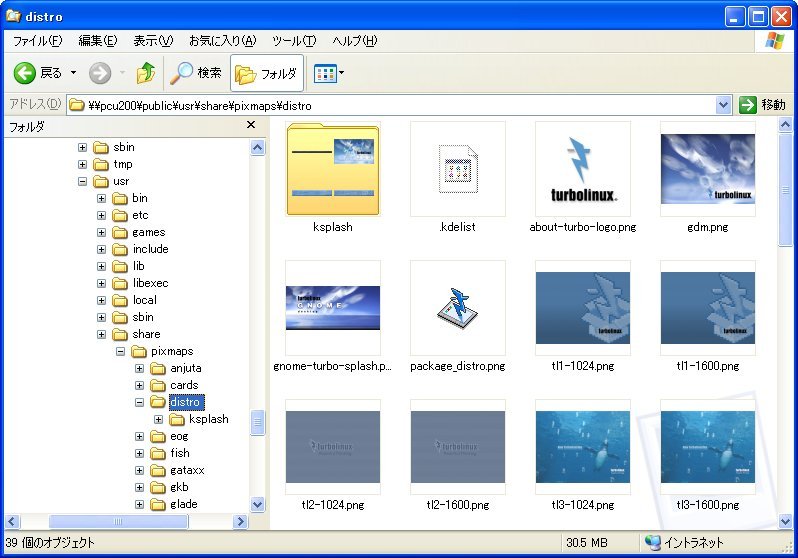Select the tl1-1600.png thumbnail

click(708, 308)
